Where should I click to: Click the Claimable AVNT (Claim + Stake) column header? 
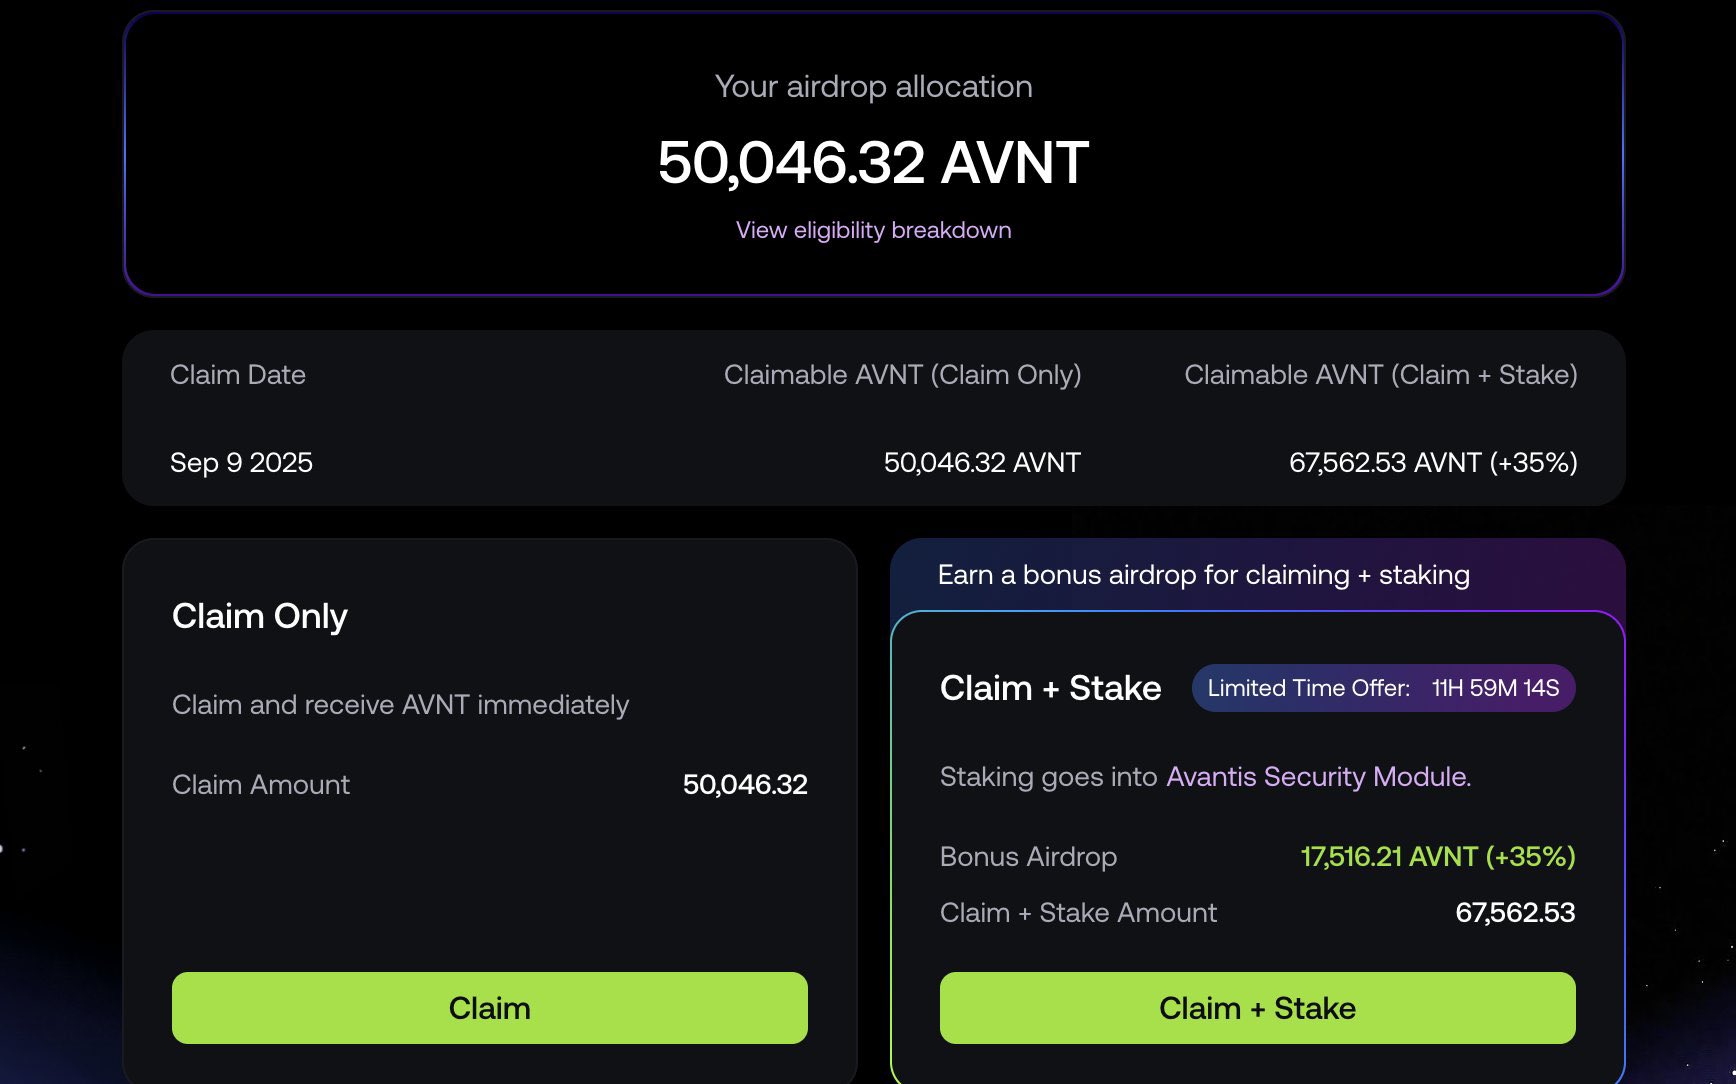point(1381,374)
